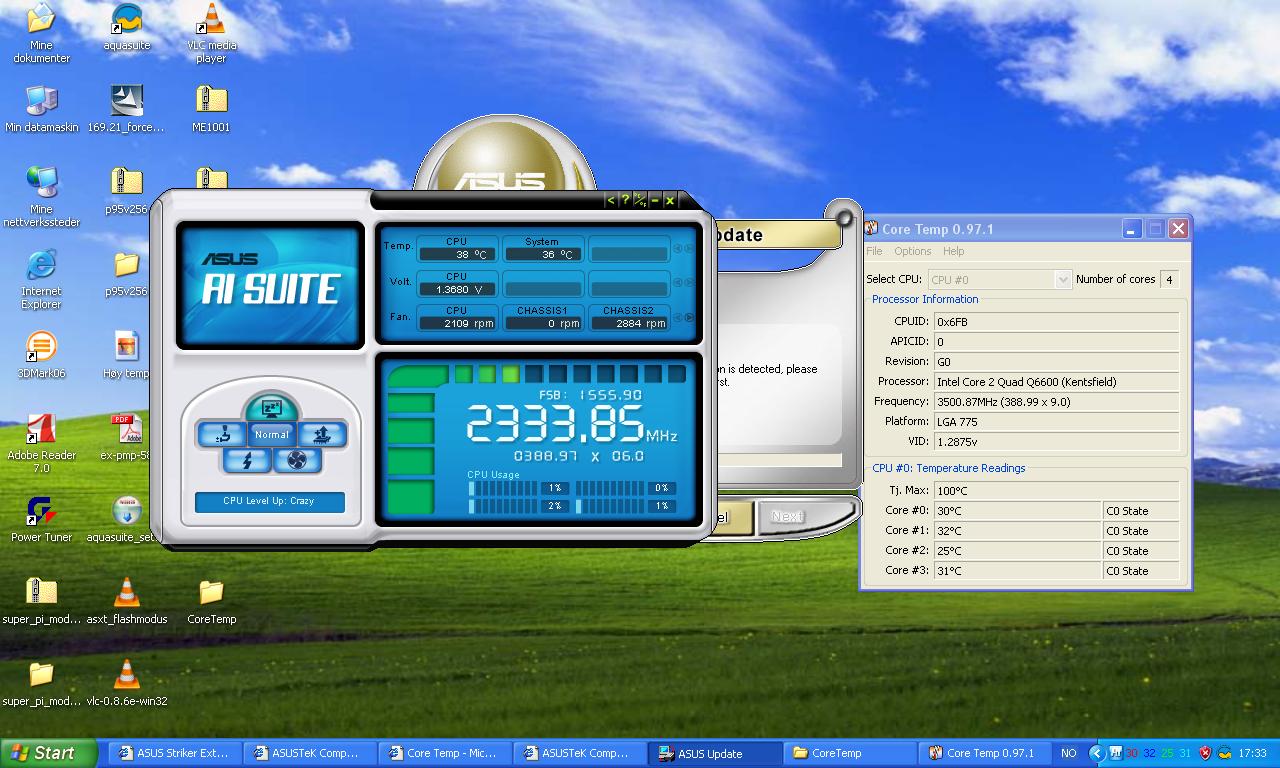Open the File menu in Core Temp
The image size is (1280, 768).
click(874, 251)
